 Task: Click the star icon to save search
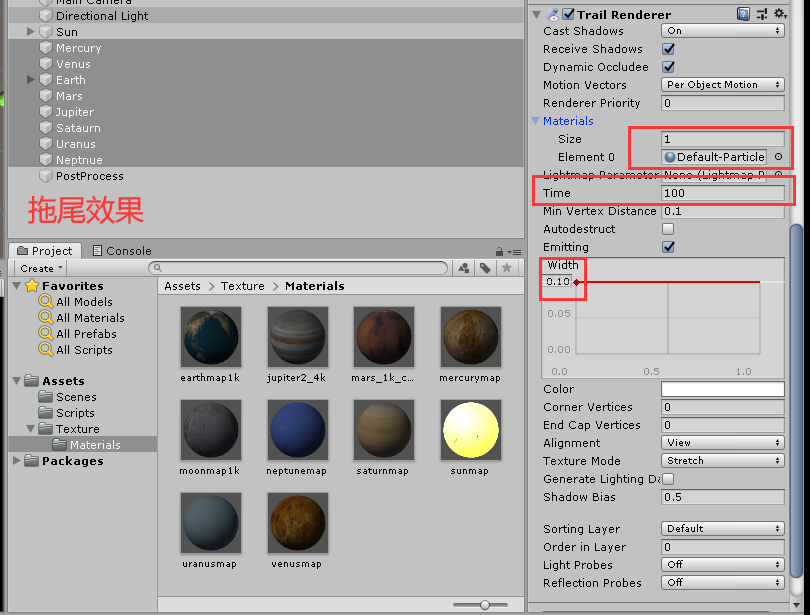point(505,268)
